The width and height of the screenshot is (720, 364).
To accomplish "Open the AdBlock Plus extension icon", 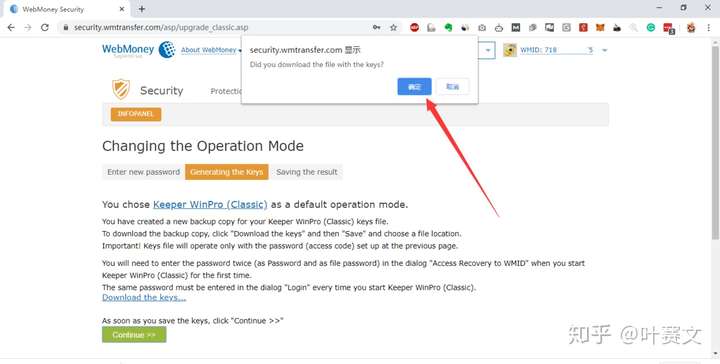I will (x=415, y=28).
